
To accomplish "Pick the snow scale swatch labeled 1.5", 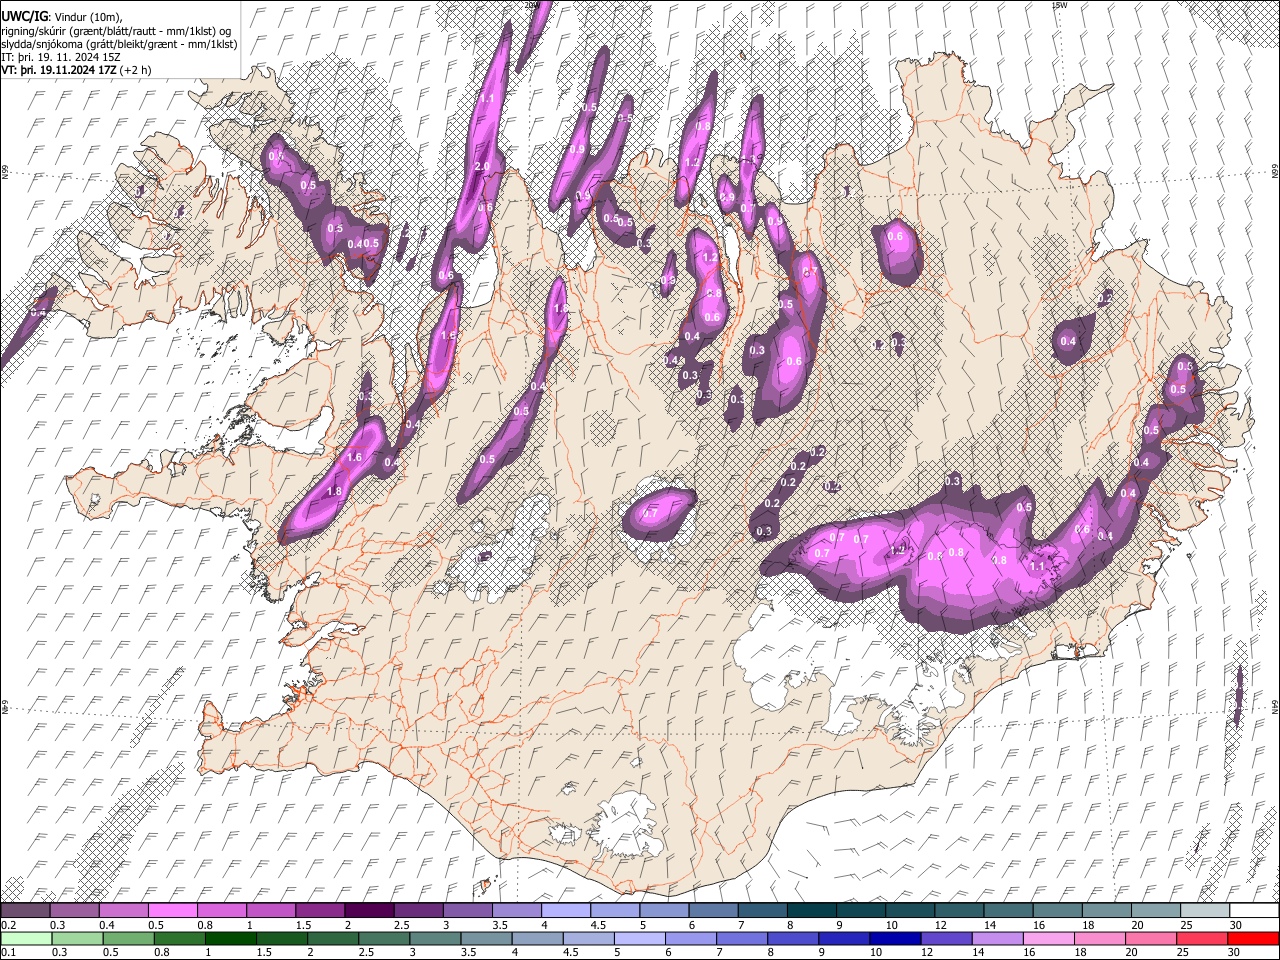I will pos(319,910).
